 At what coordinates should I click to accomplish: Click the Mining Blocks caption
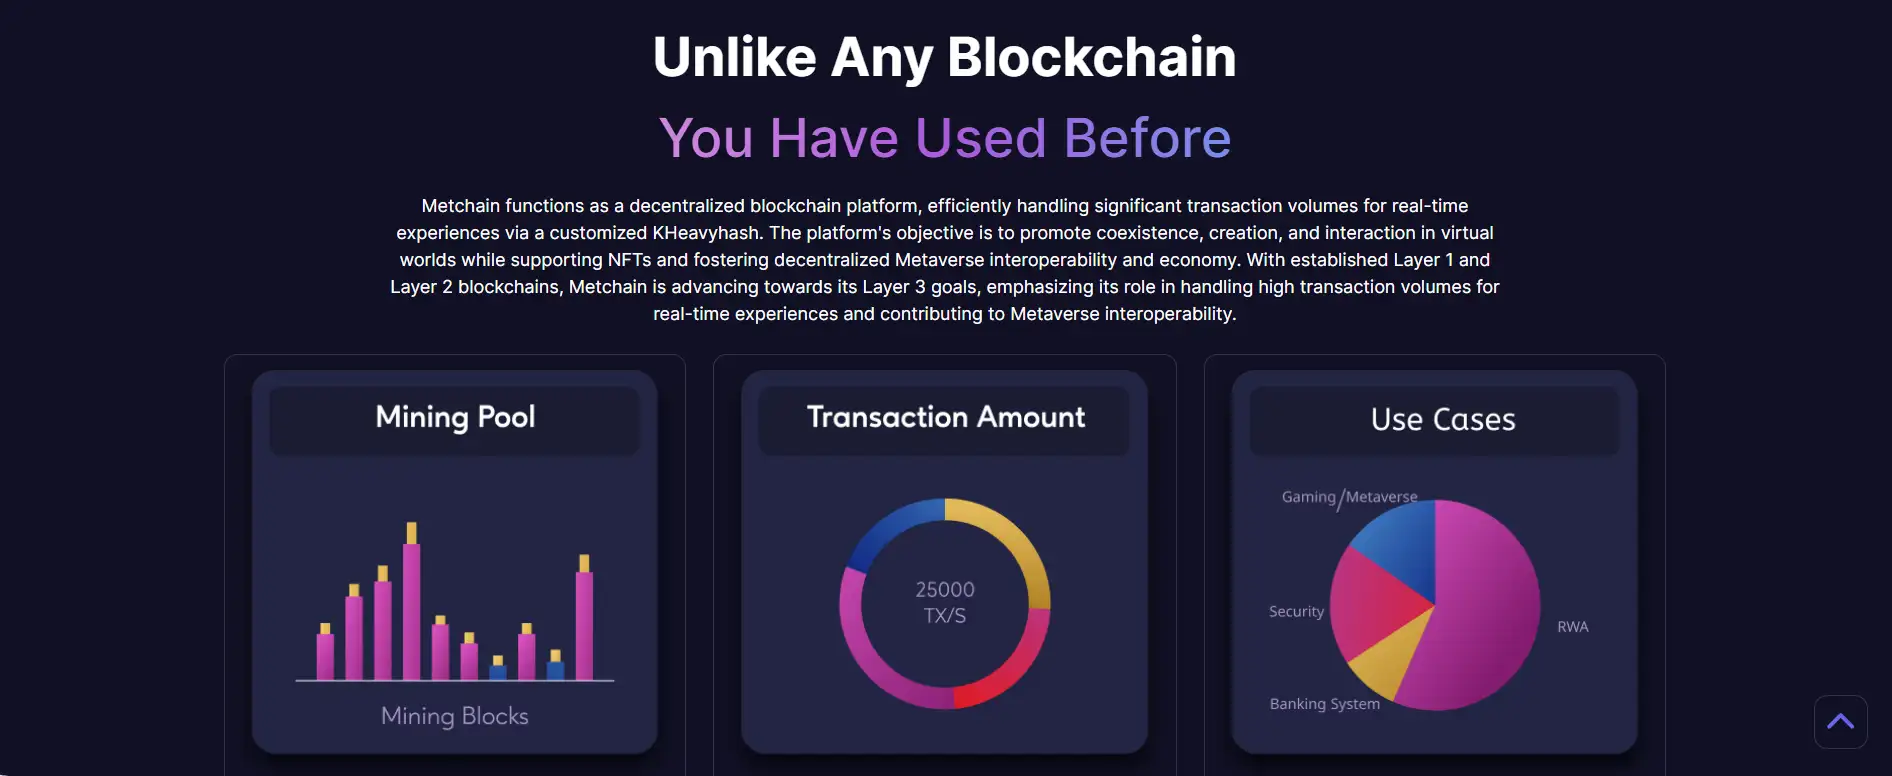point(455,716)
